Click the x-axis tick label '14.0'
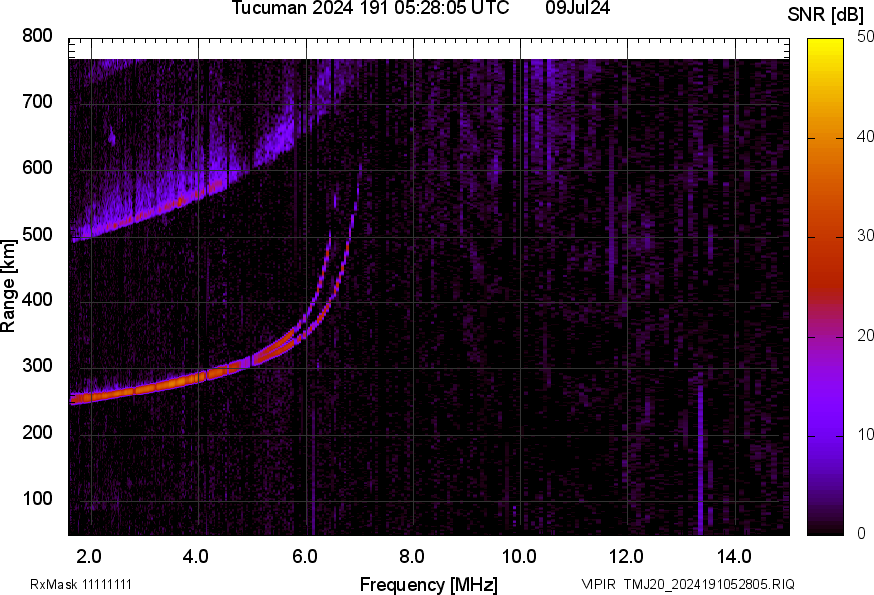Image resolution: width=874 pixels, height=595 pixels. click(734, 557)
